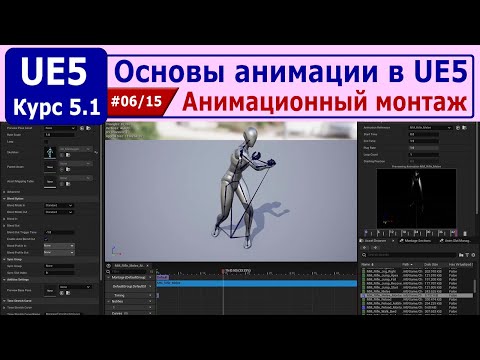Select the MM_Rifle_Walk_Bwd asset row
The width and height of the screenshot is (480, 360).
(x=417, y=312)
